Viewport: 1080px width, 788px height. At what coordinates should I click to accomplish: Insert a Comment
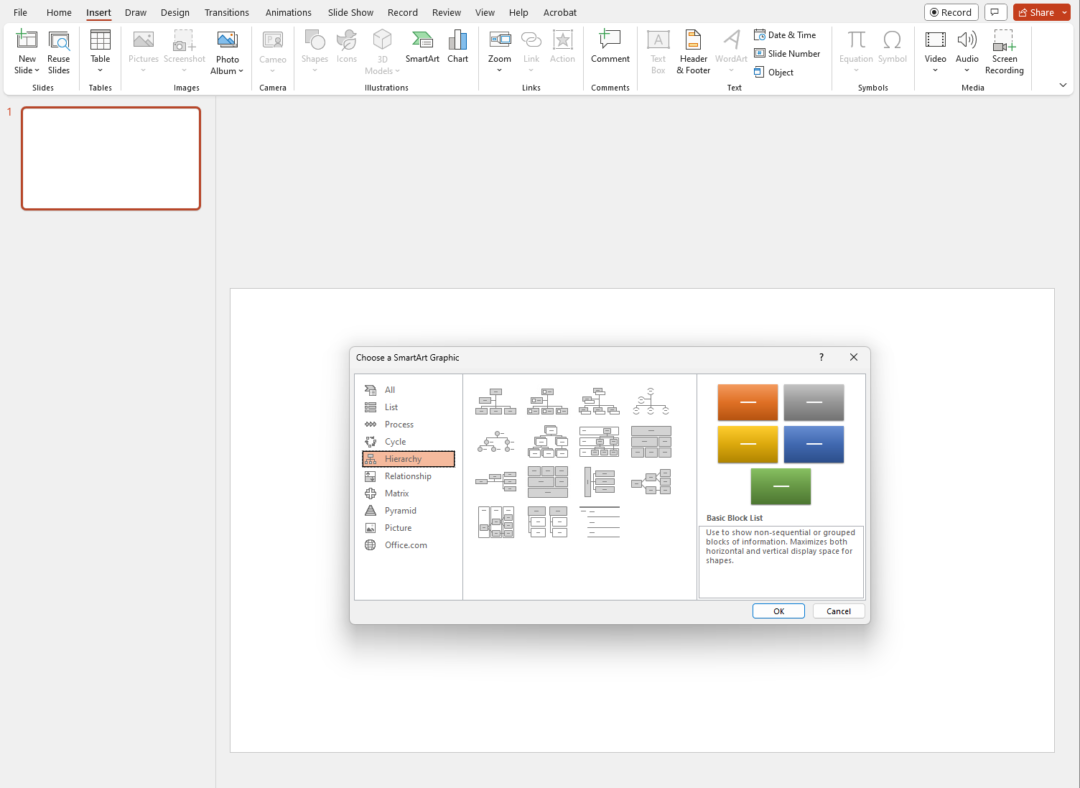coord(610,47)
